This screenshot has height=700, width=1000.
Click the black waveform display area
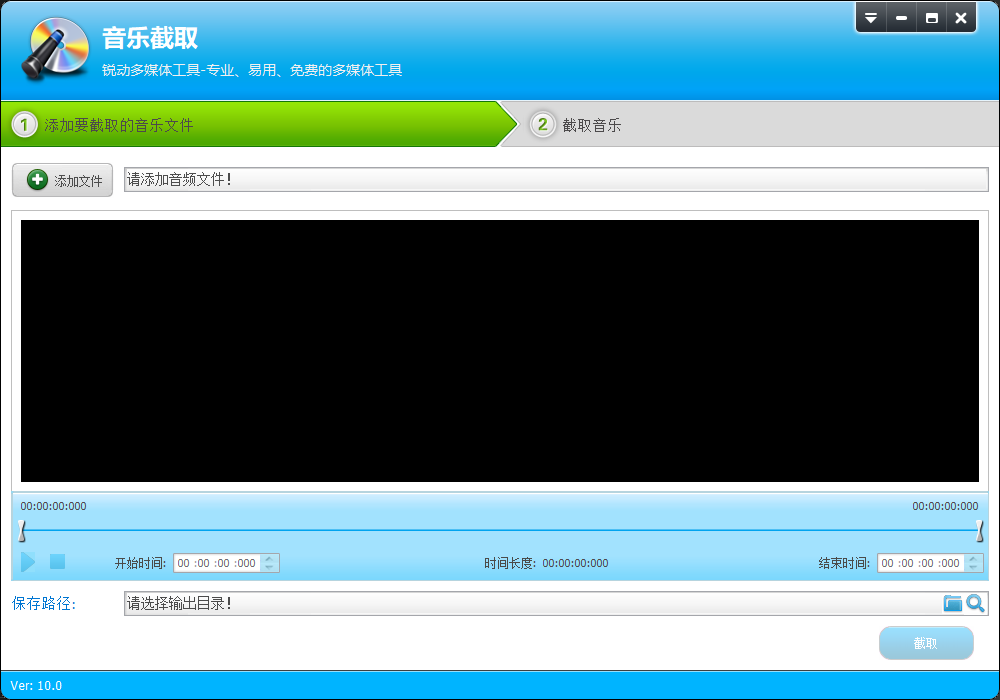coord(500,351)
